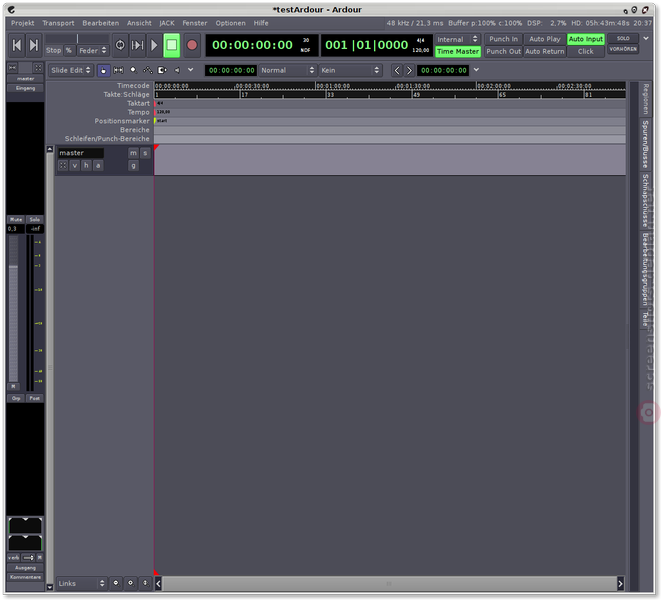Open master track height button h
This screenshot has height=600, width=661.
tap(86, 165)
